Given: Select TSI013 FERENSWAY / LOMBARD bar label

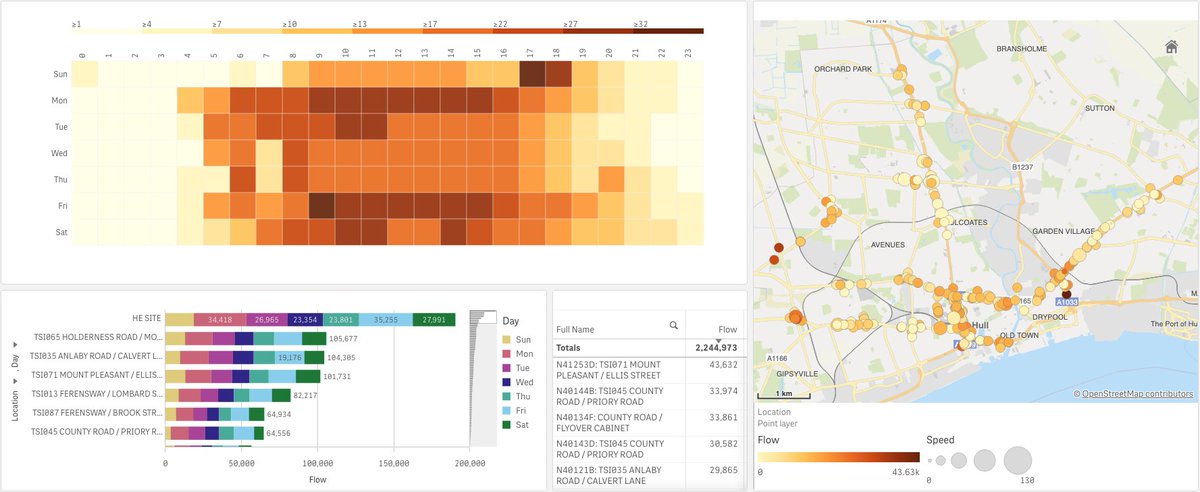Looking at the screenshot, I should (97, 395).
